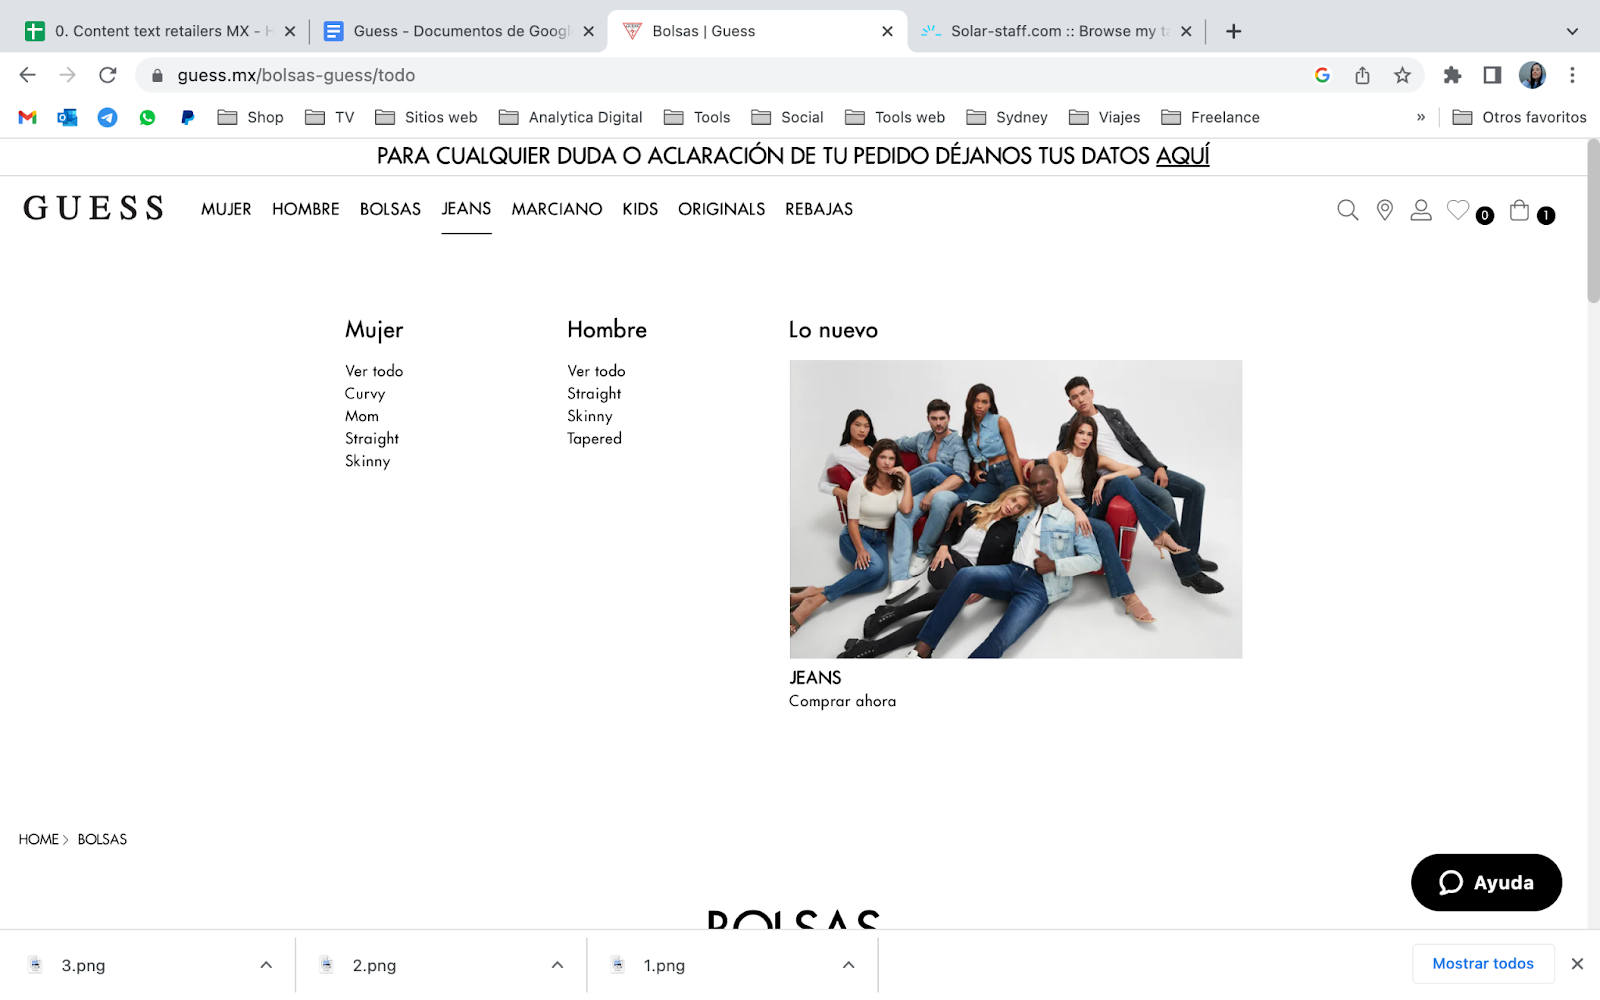Share this page via the share icon
The width and height of the screenshot is (1600, 1000).
point(1362,75)
